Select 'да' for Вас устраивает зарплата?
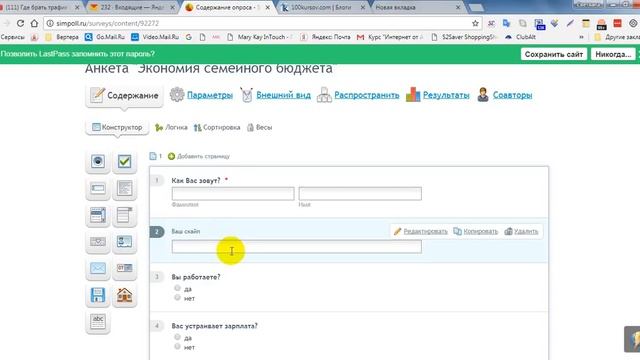The height and width of the screenshot is (360, 640). 177,337
